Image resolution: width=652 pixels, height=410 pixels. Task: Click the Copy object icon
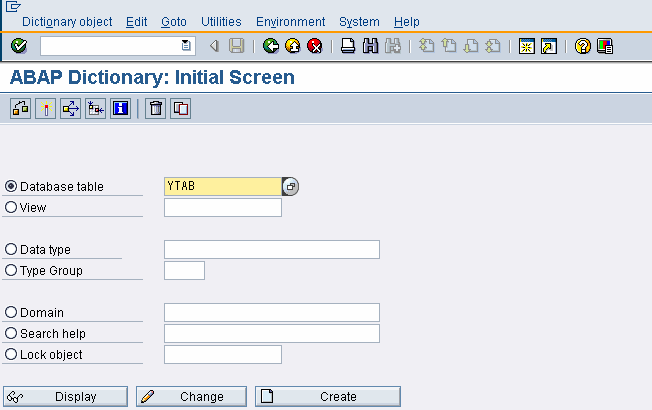[180, 108]
